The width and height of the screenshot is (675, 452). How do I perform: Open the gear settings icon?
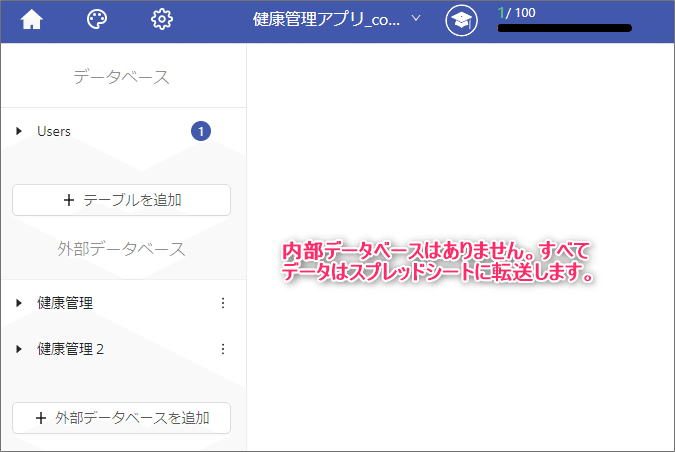[x=162, y=19]
